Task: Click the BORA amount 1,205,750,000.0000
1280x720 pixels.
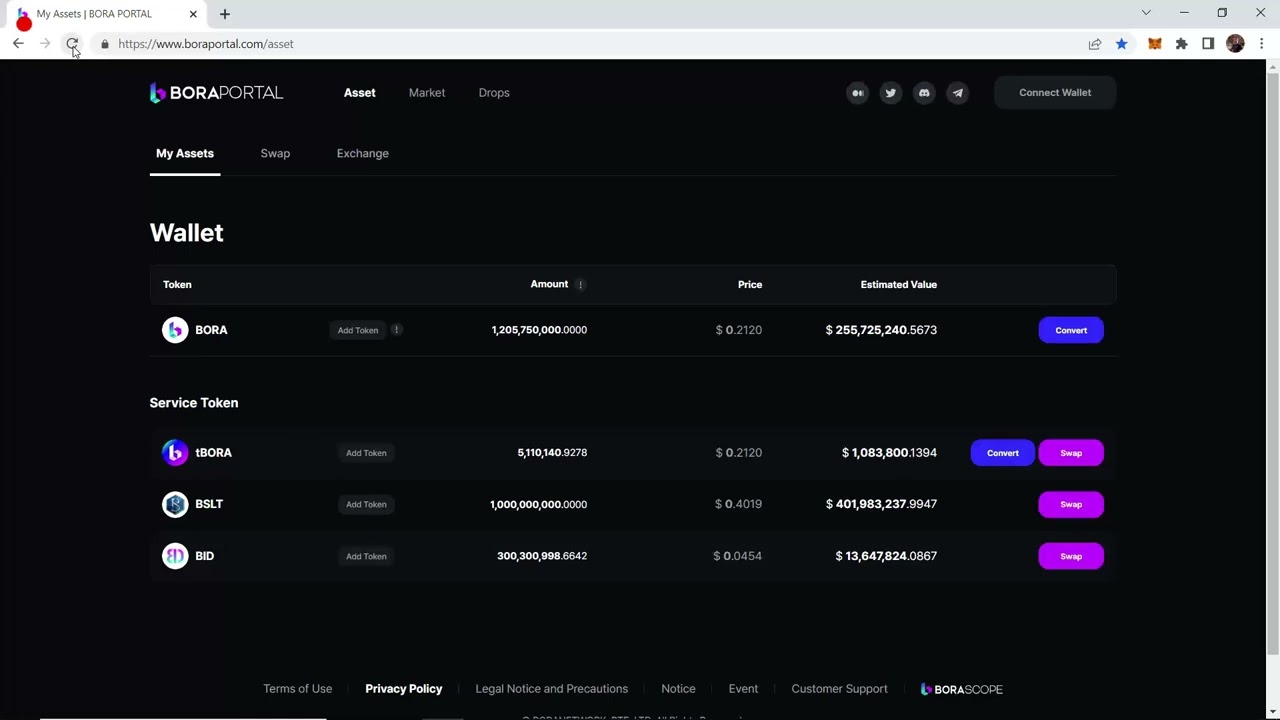Action: tap(539, 330)
